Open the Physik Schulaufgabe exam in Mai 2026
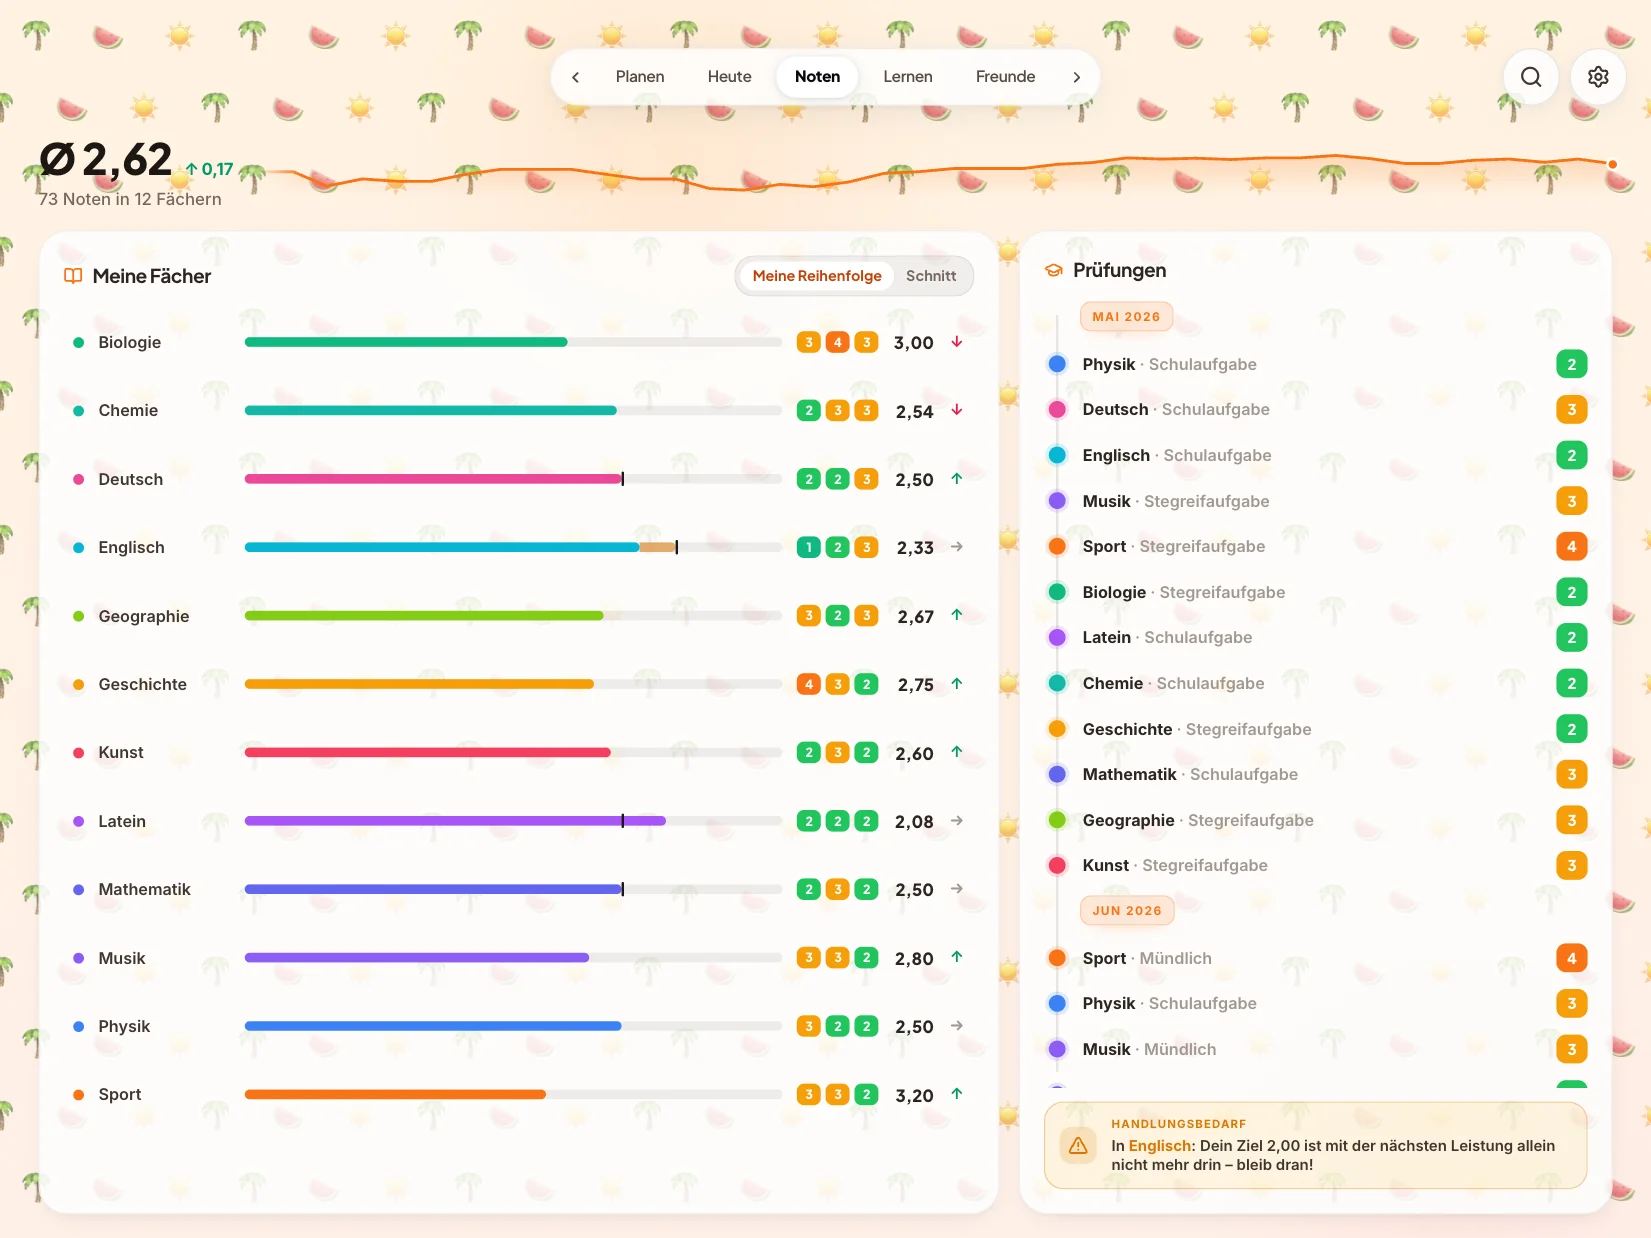Screen dimensions: 1651x1238 1316,364
